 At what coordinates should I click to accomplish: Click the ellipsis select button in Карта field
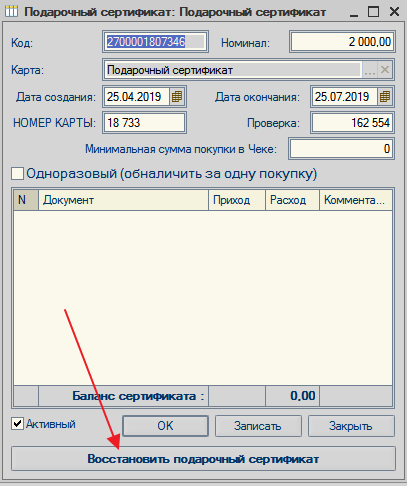(x=370, y=70)
